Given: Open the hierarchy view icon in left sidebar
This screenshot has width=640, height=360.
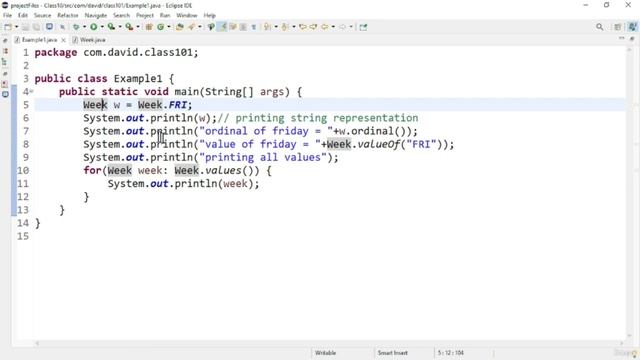Looking at the screenshot, I should tap(5, 62).
